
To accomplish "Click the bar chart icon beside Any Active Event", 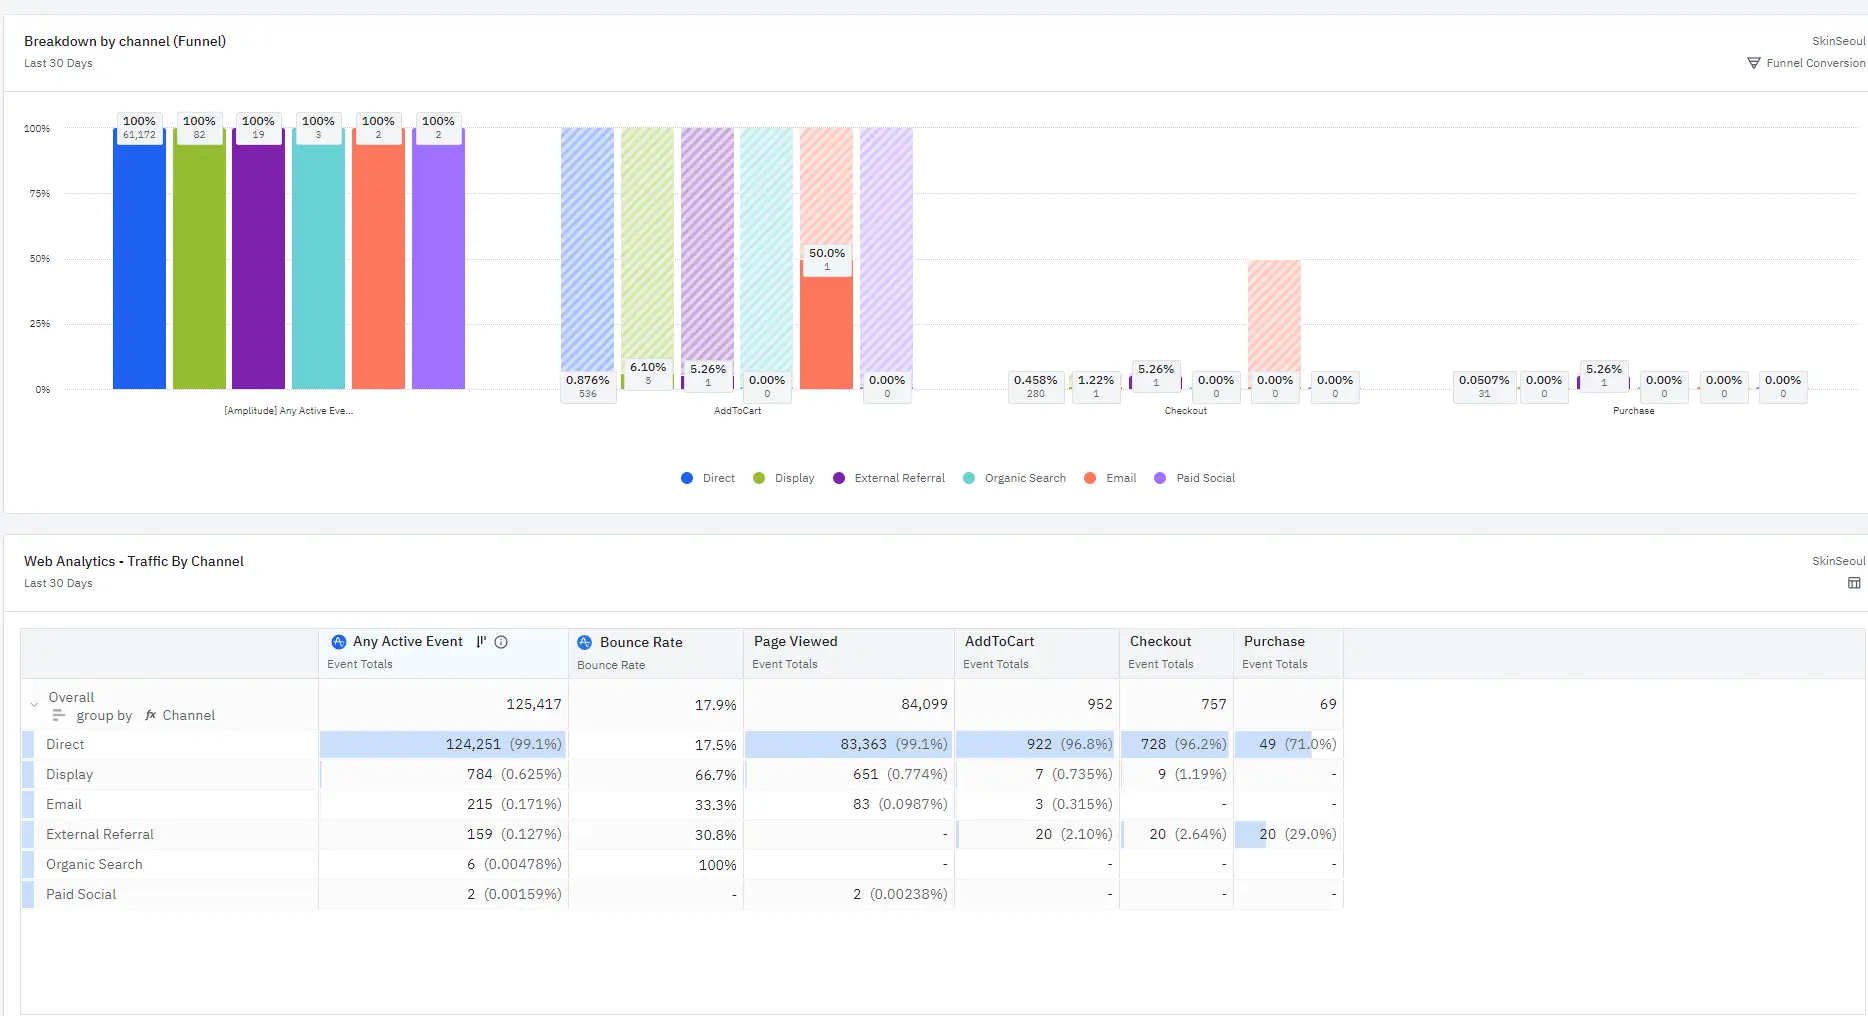I will click(x=481, y=642).
